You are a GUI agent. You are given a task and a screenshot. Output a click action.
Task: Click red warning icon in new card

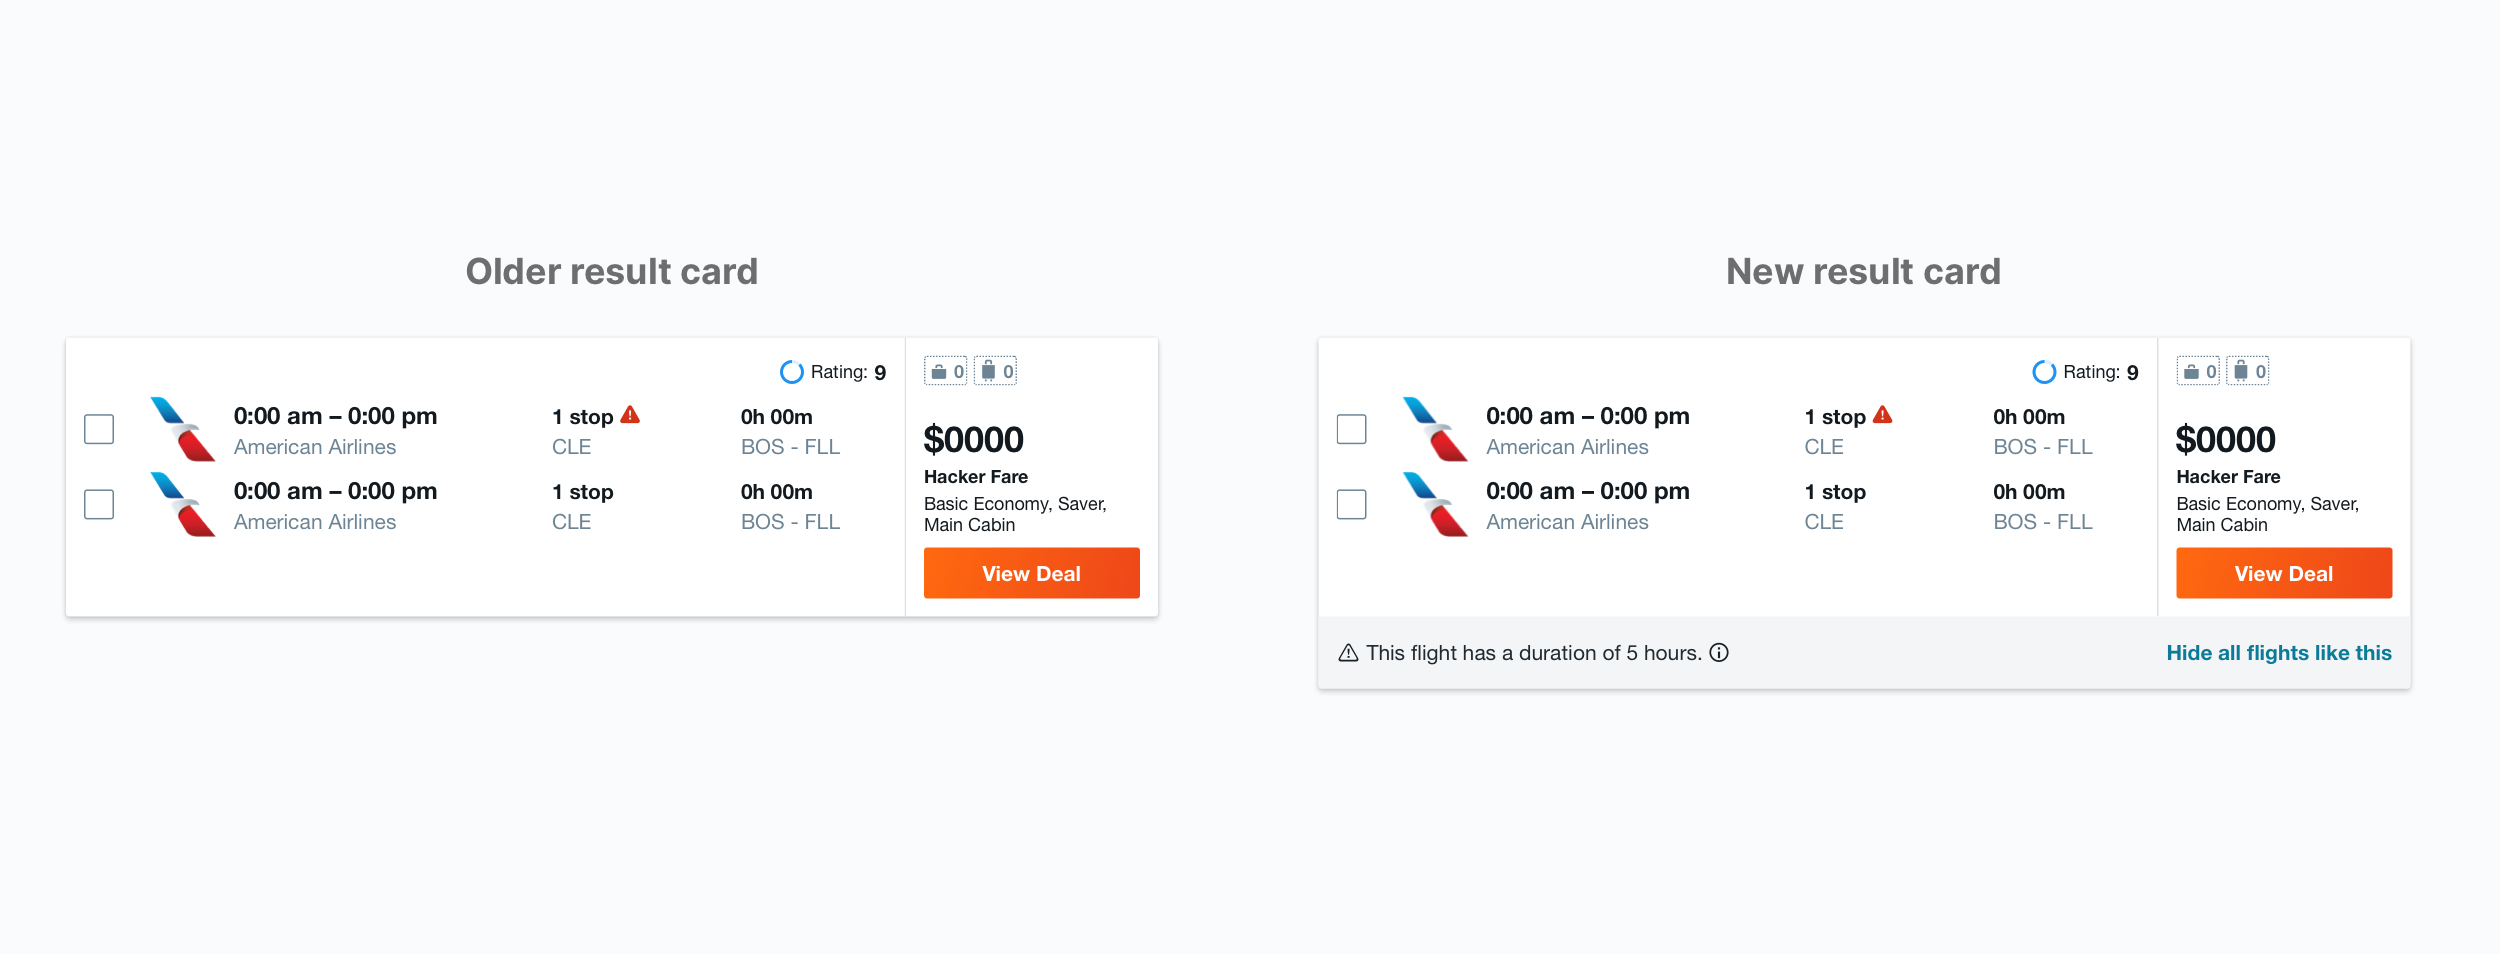1882,415
